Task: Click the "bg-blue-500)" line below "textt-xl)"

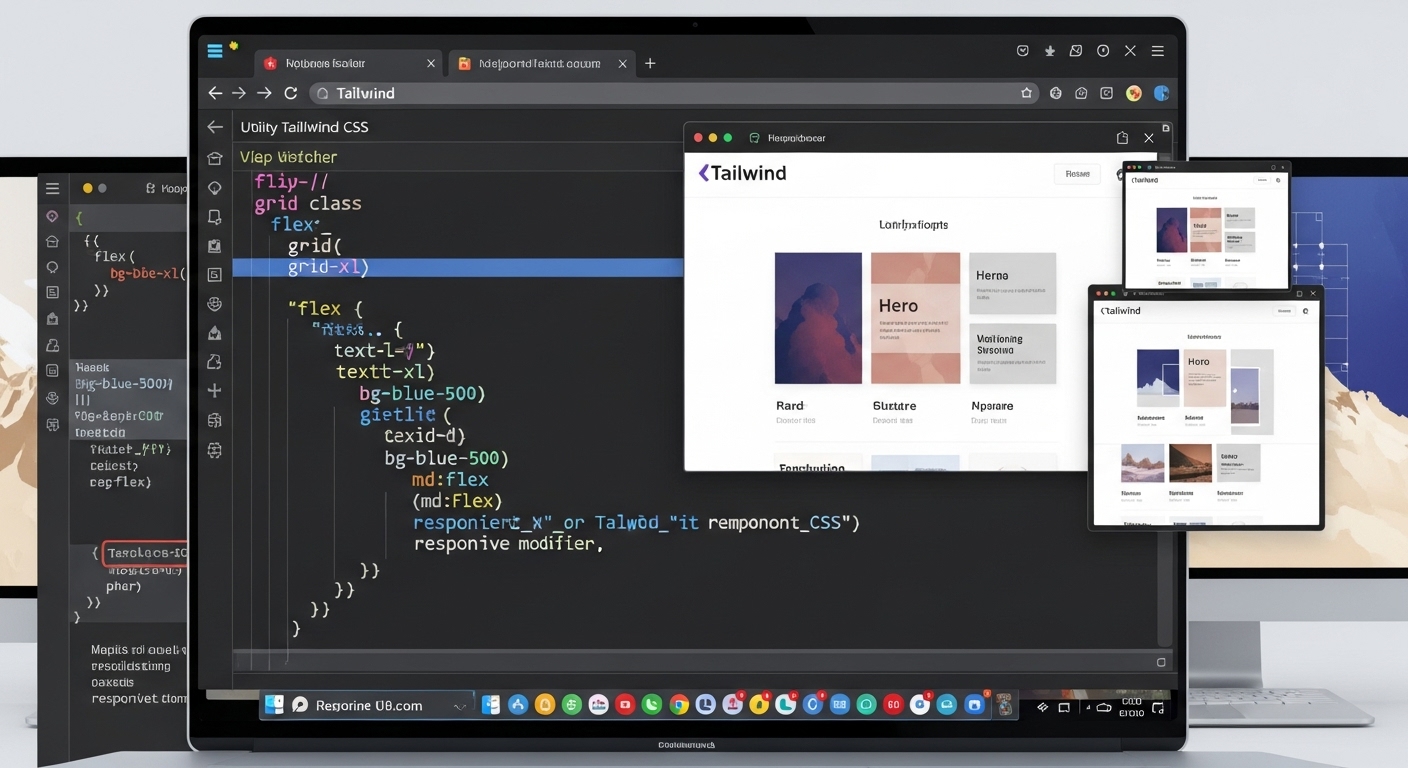Action: point(422,394)
